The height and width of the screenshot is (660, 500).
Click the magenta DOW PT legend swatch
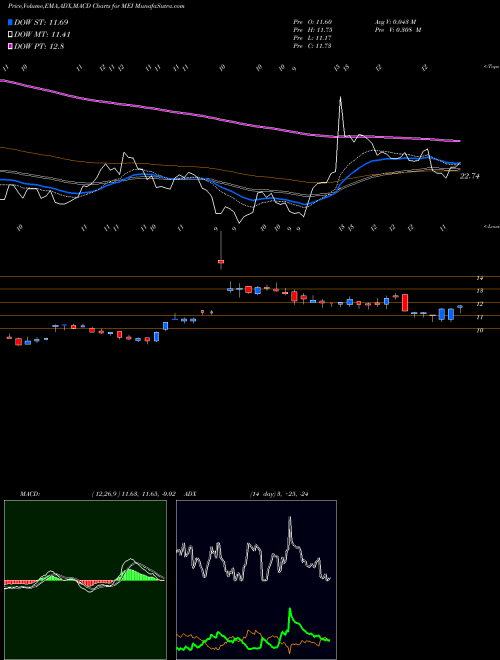[11, 47]
